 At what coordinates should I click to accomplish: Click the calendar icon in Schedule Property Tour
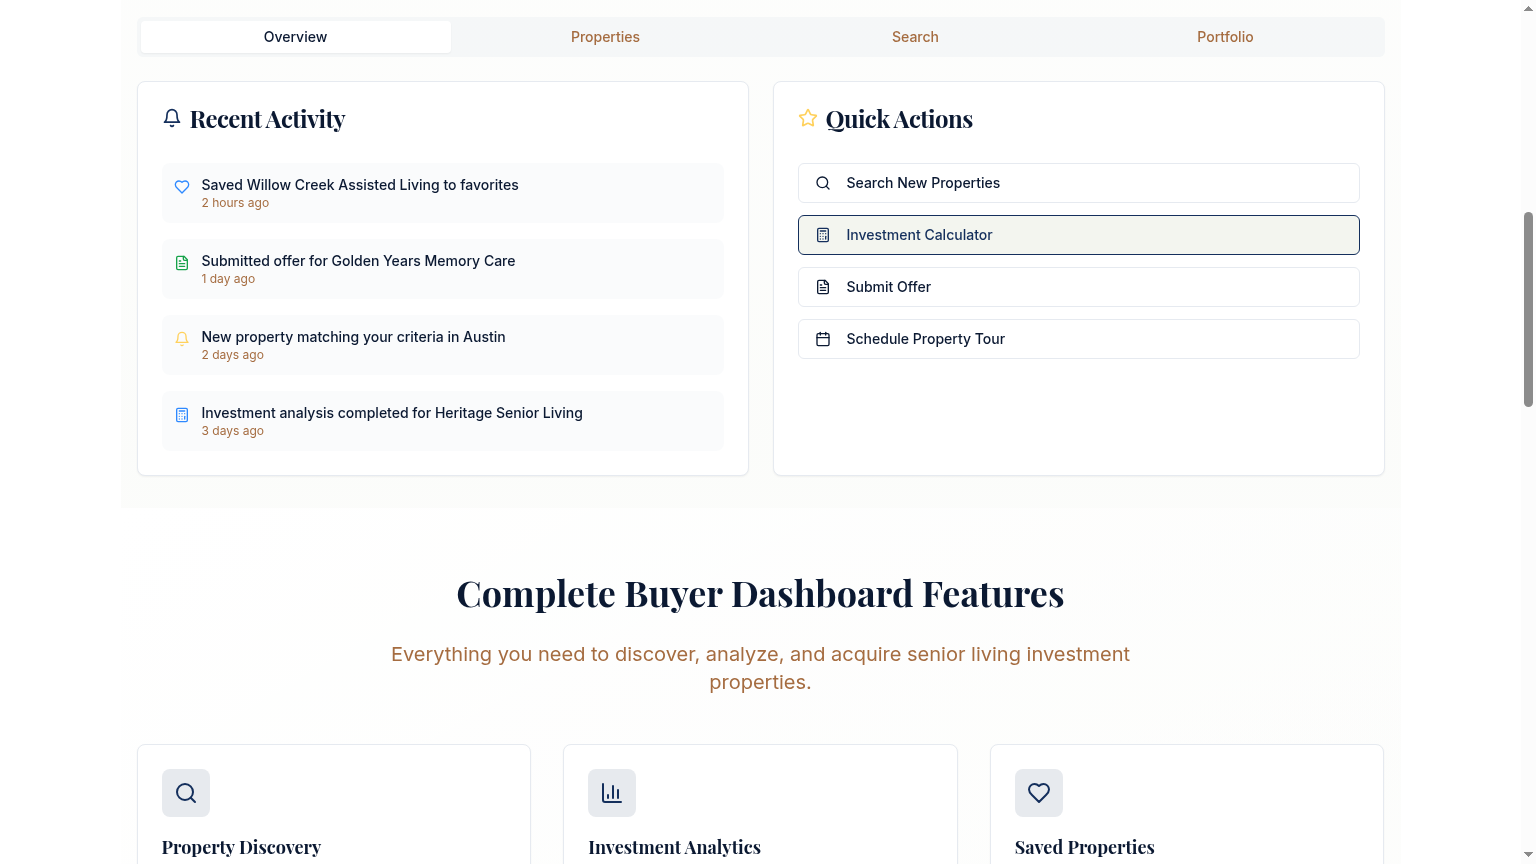tap(823, 339)
